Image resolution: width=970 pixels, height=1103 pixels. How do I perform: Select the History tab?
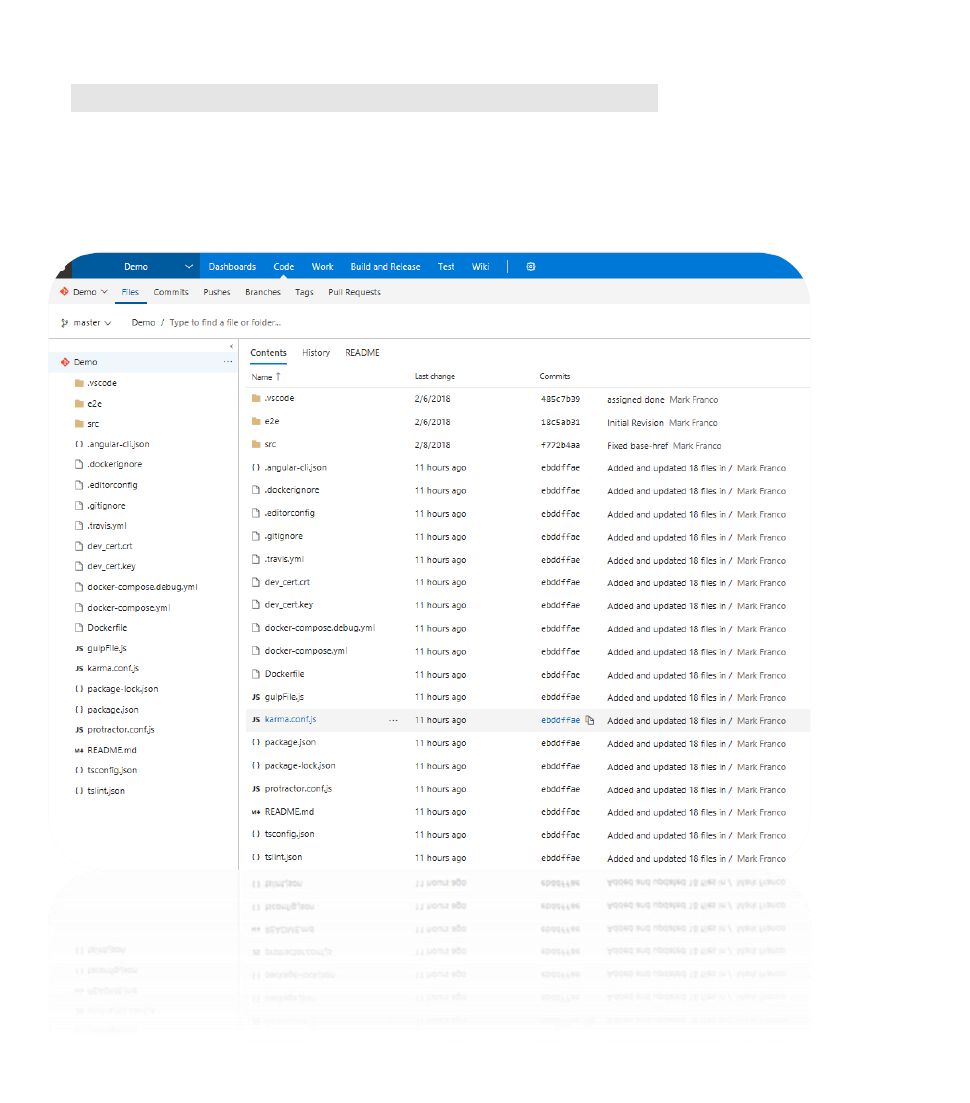[x=316, y=353]
